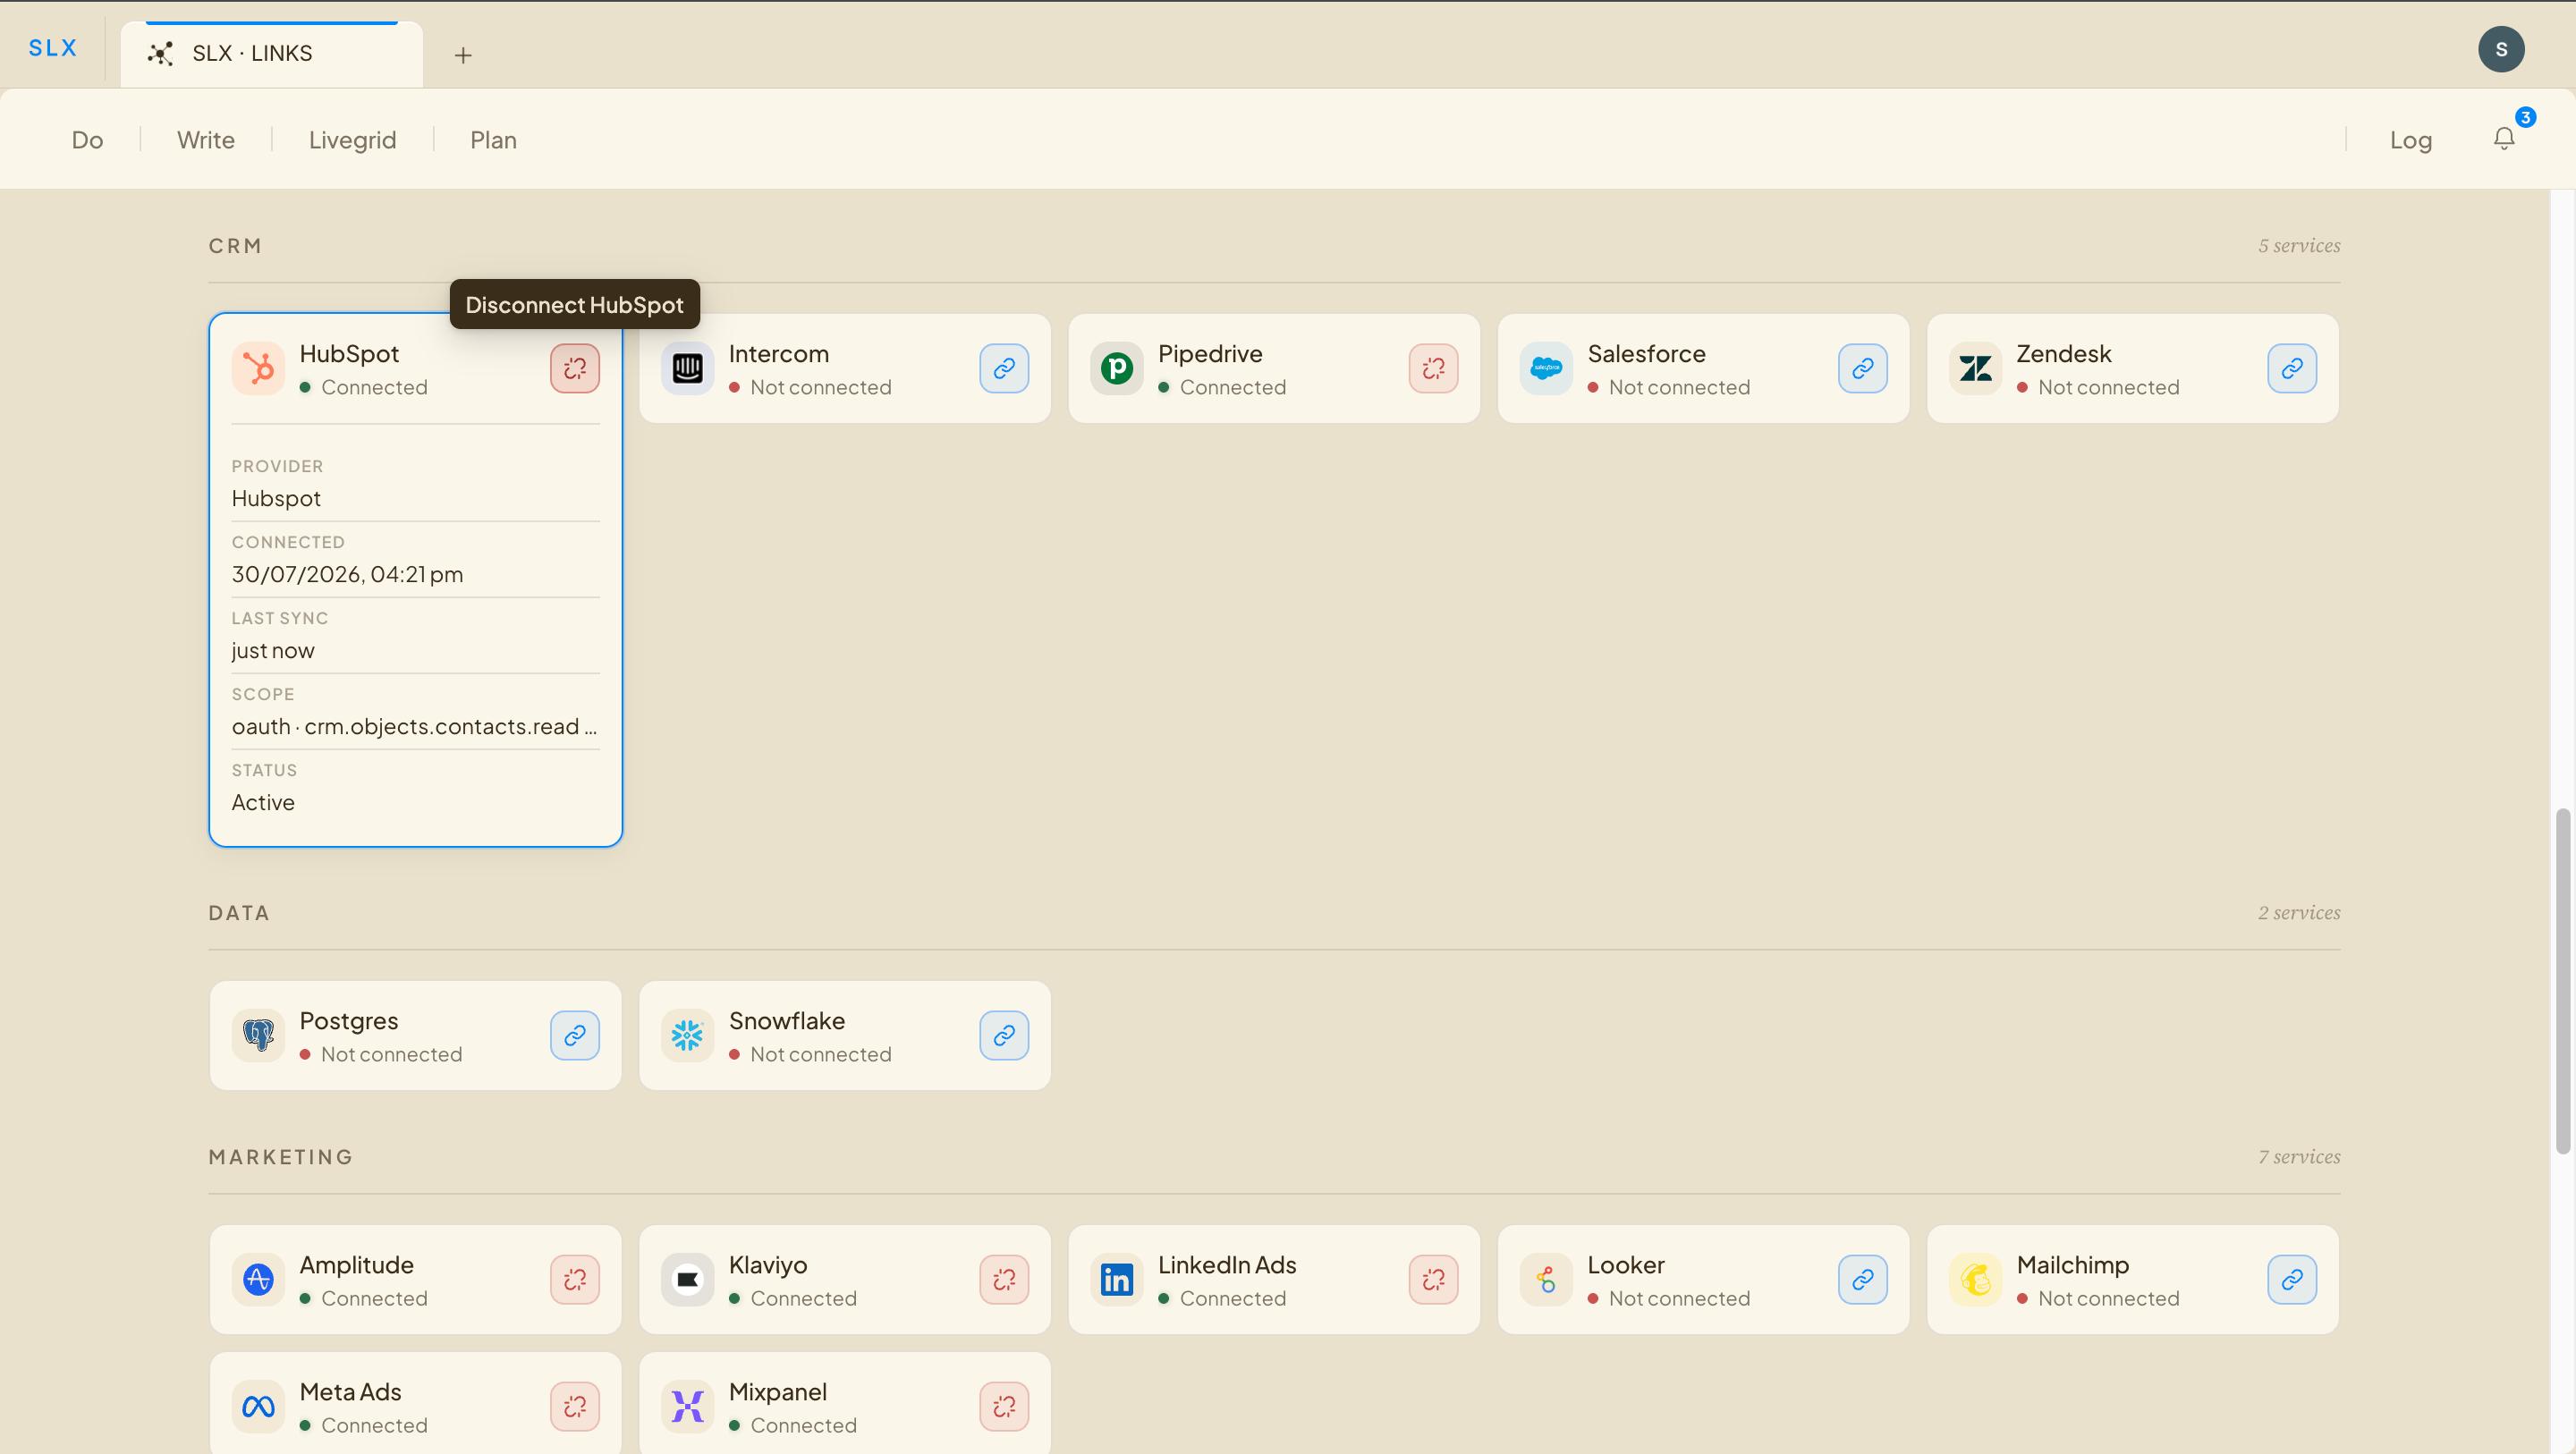2576x1454 pixels.
Task: Click the Postgres elephant logo
Action: (258, 1035)
